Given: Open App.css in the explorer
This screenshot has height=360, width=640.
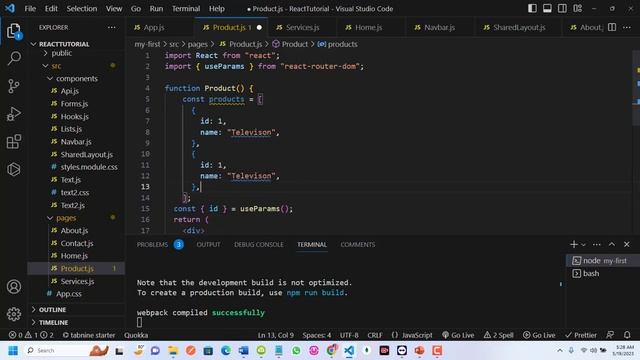Looking at the screenshot, I should click(x=69, y=293).
